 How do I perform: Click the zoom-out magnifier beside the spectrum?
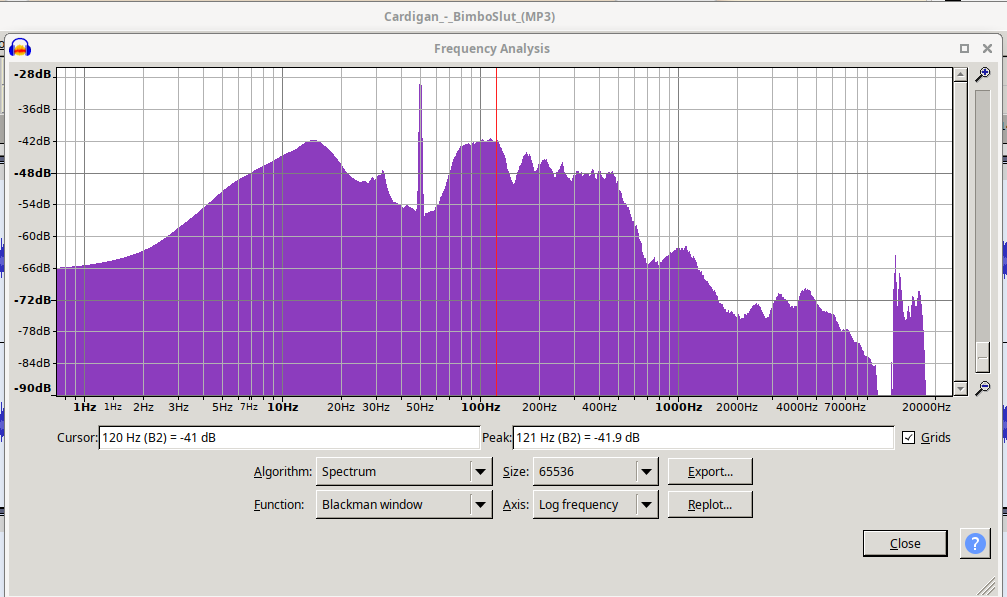[x=983, y=388]
